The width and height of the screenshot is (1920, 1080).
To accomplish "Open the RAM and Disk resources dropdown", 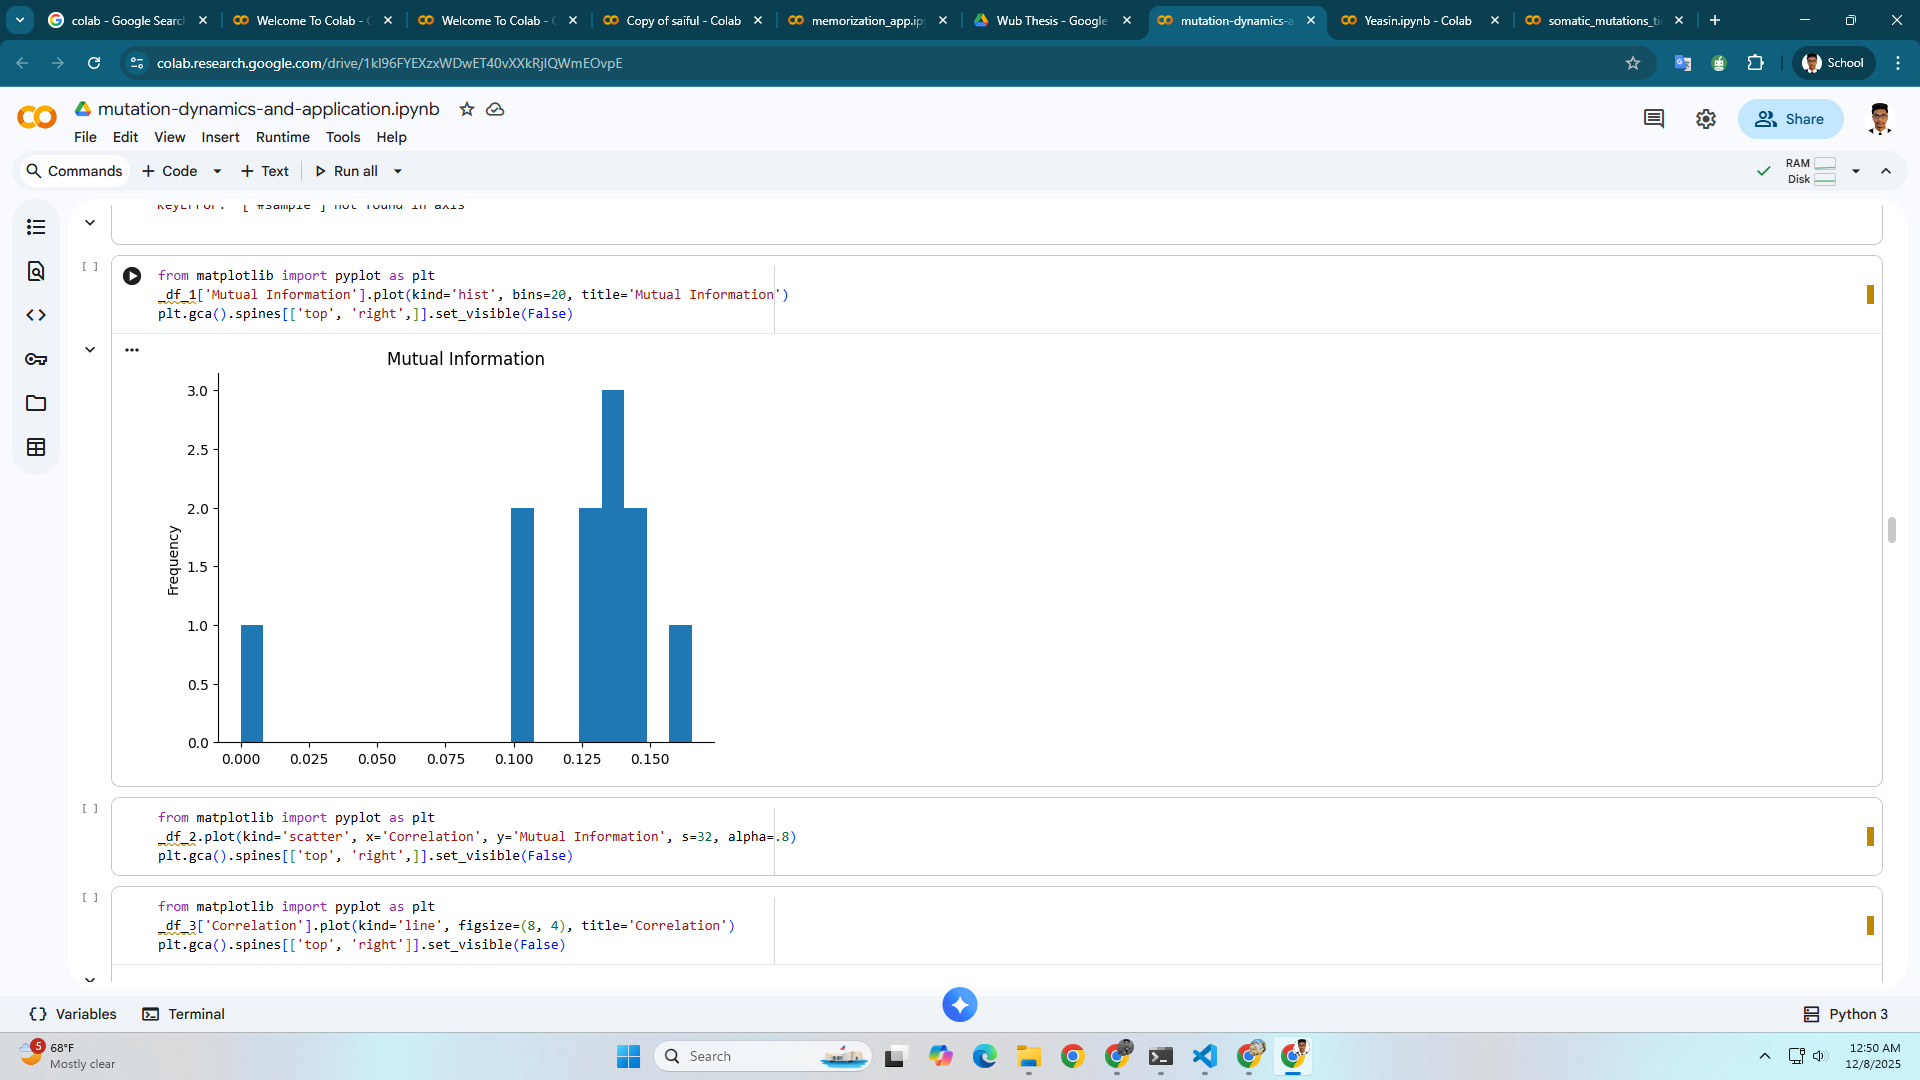I will (x=1856, y=171).
